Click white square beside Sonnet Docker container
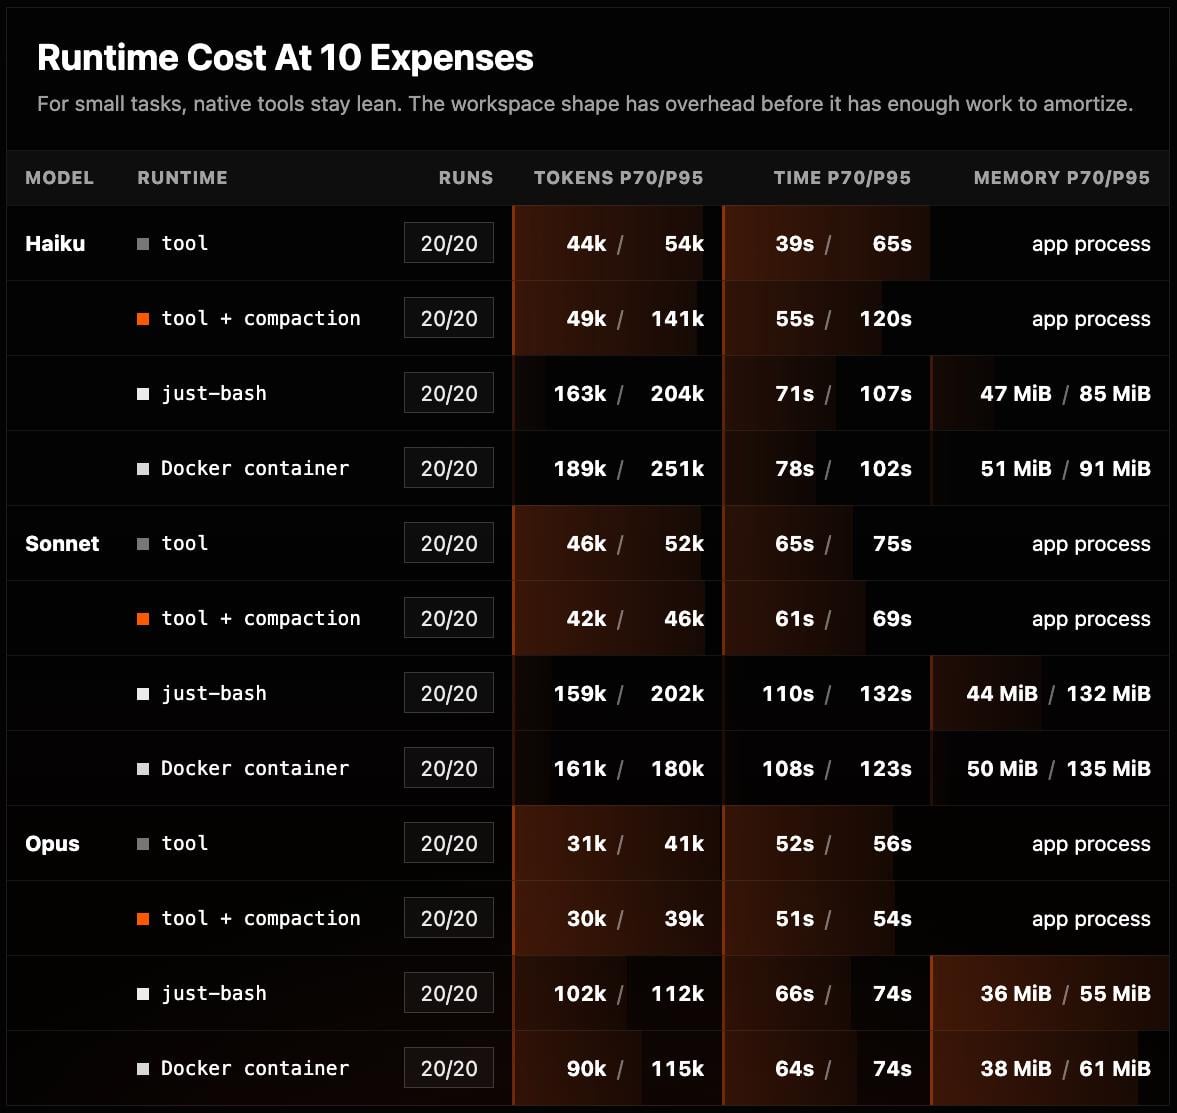The height and width of the screenshot is (1113, 1177). [143, 769]
